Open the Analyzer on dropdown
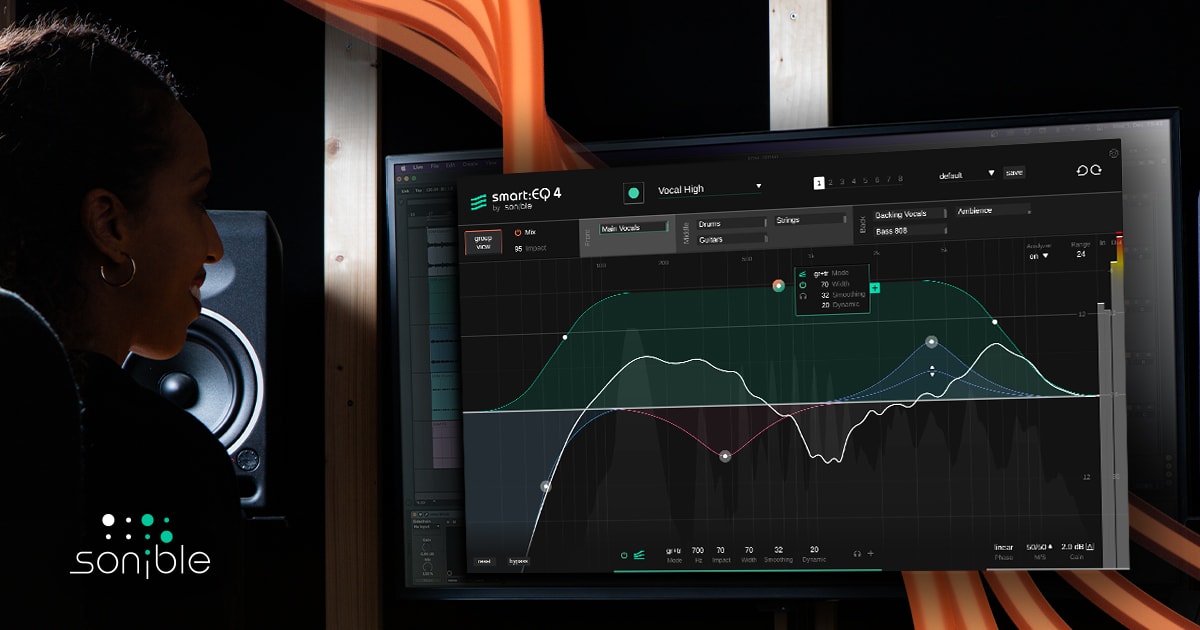 pos(1036,256)
